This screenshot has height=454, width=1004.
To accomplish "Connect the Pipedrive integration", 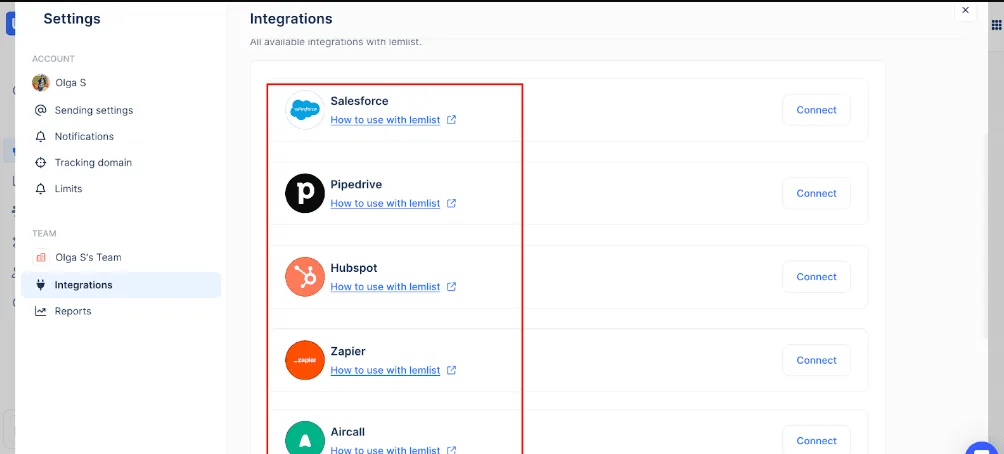I will [x=816, y=193].
